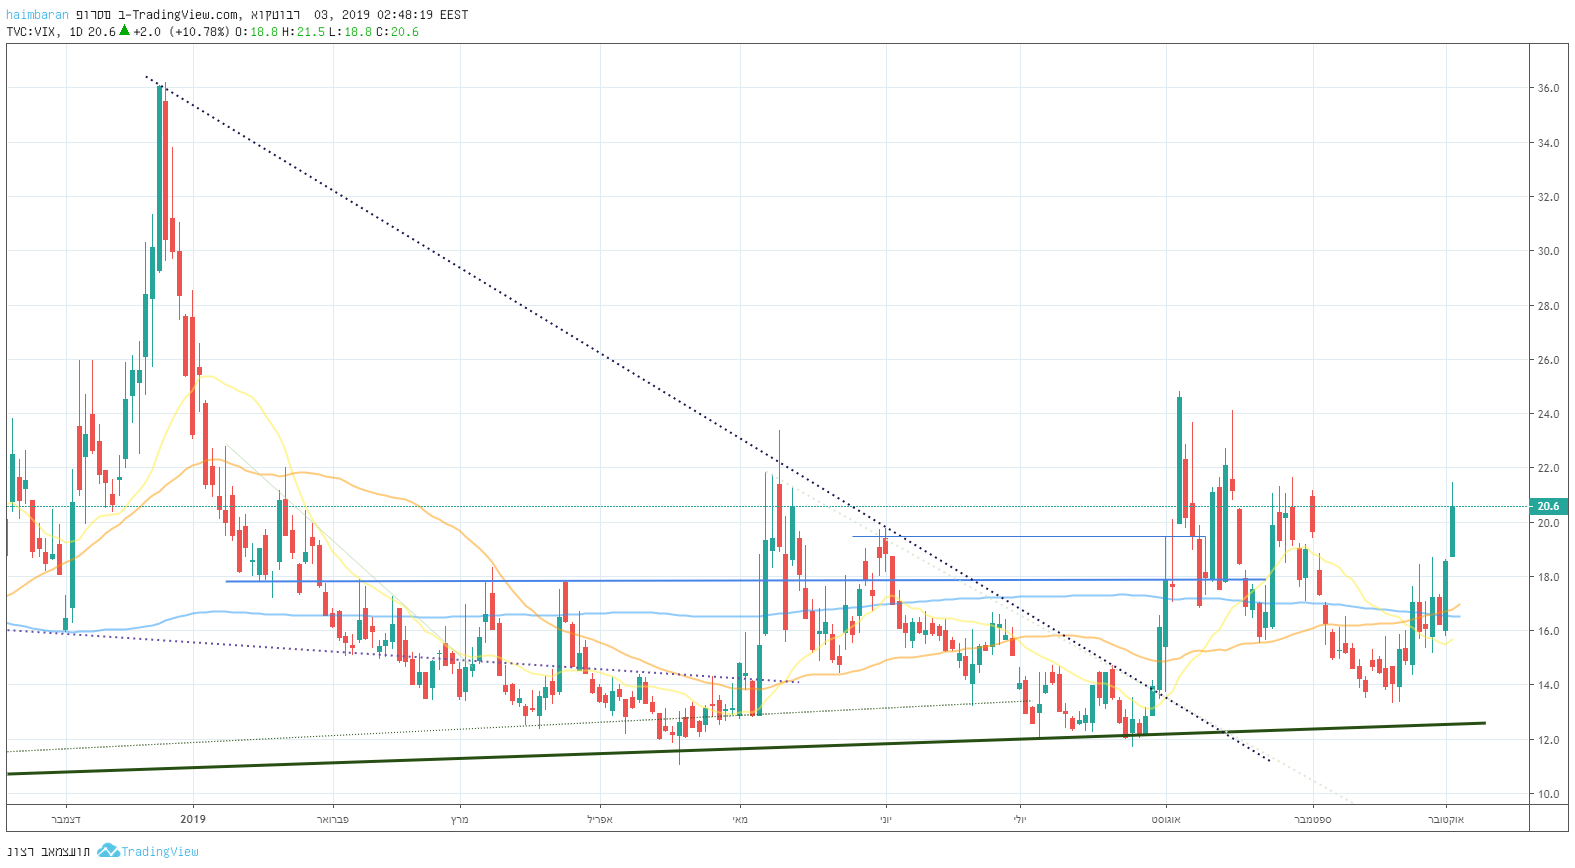1575x868 pixels.
Task: Click the TradingView watermark text link
Action: [x=160, y=852]
